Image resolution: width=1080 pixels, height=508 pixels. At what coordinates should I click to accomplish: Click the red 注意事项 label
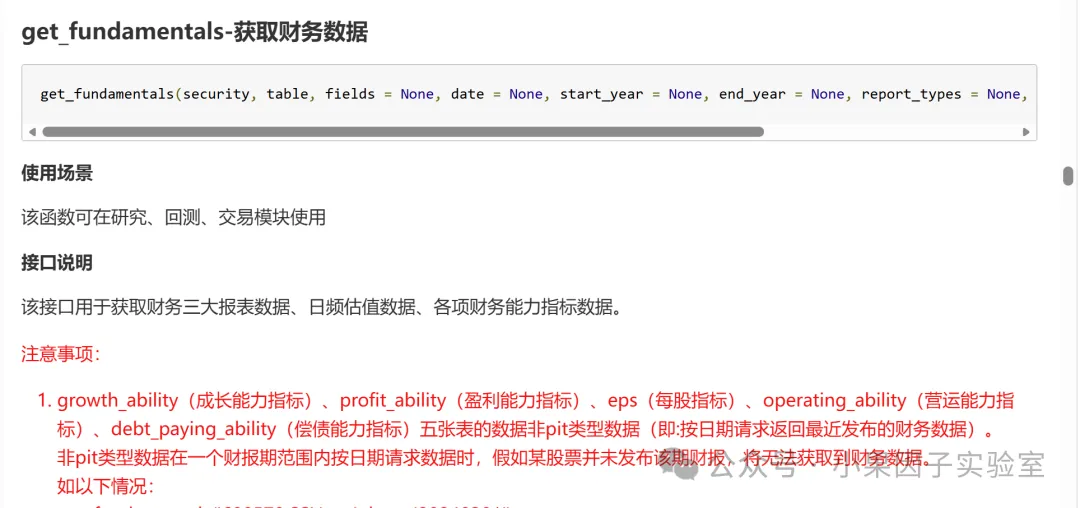tap(61, 354)
